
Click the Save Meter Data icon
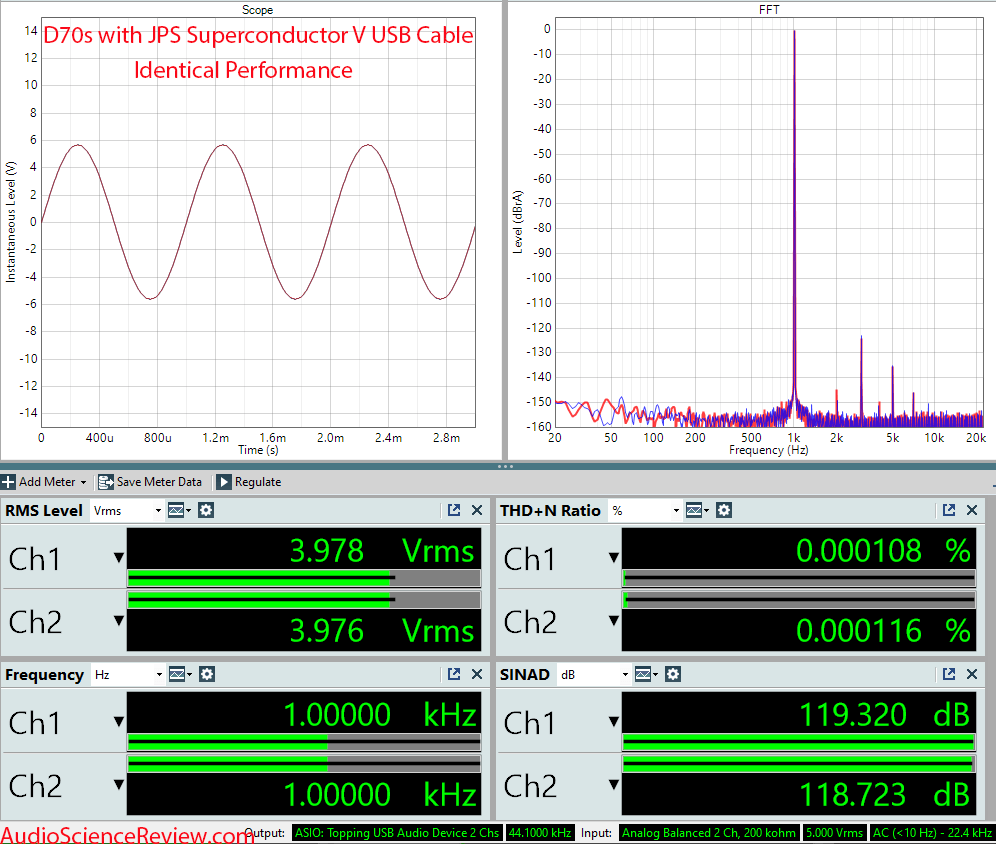point(105,482)
